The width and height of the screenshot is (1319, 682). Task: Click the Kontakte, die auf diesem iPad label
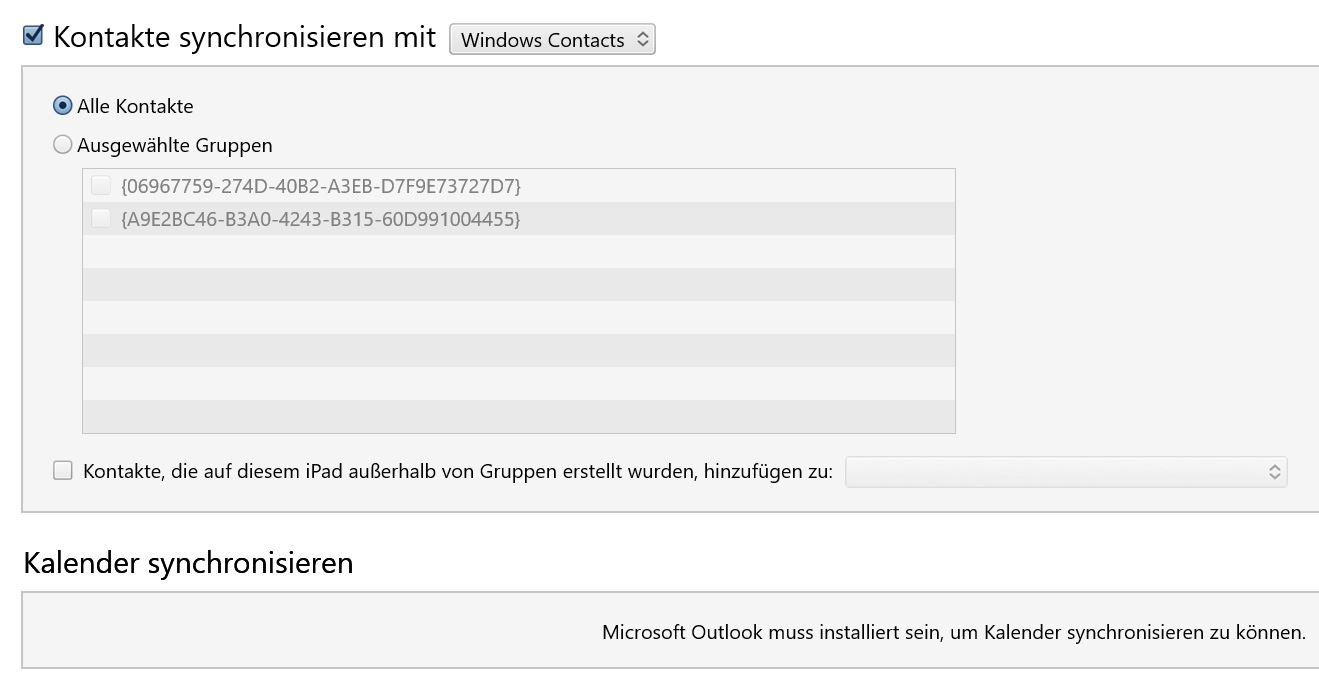[x=458, y=471]
